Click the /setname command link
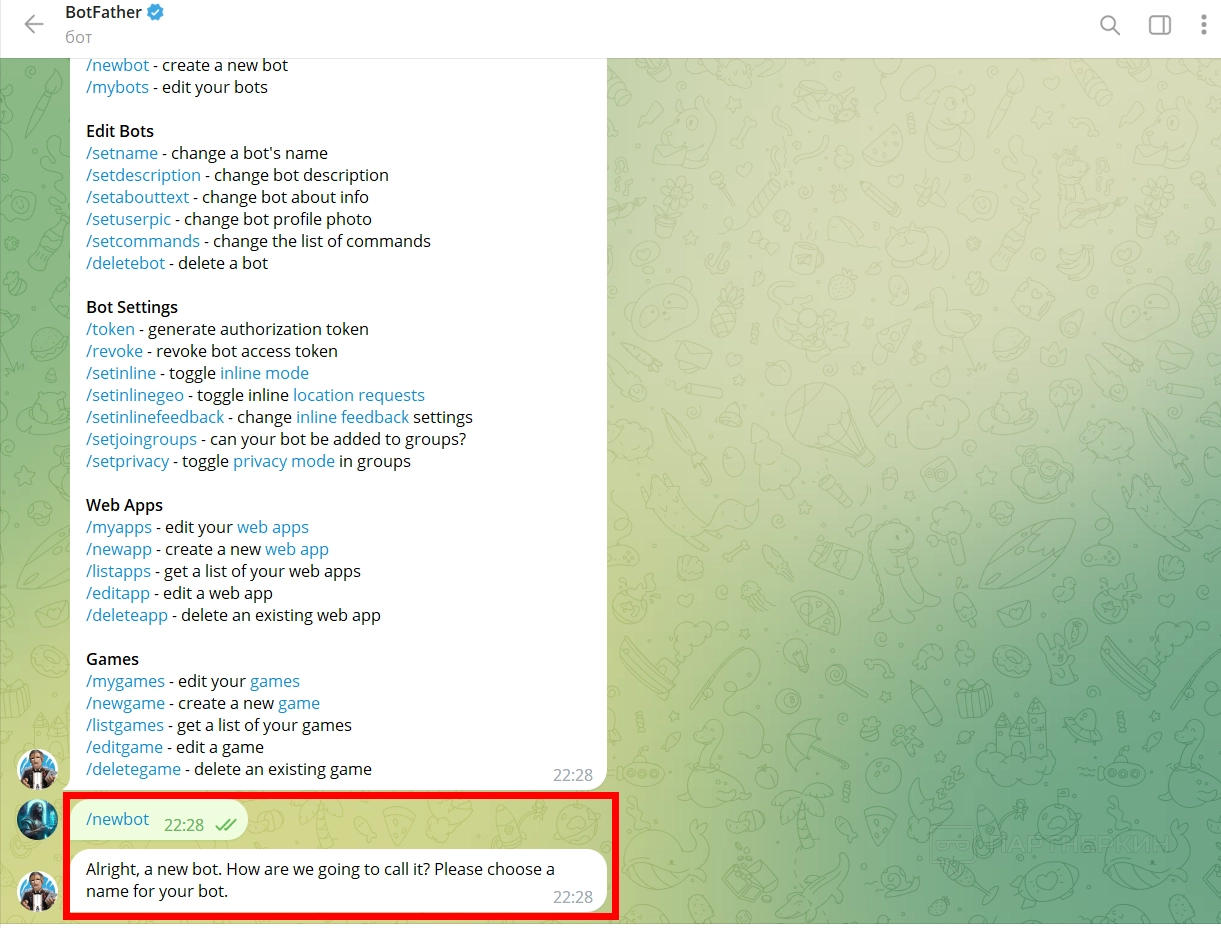This screenshot has width=1221, height=928. point(122,153)
